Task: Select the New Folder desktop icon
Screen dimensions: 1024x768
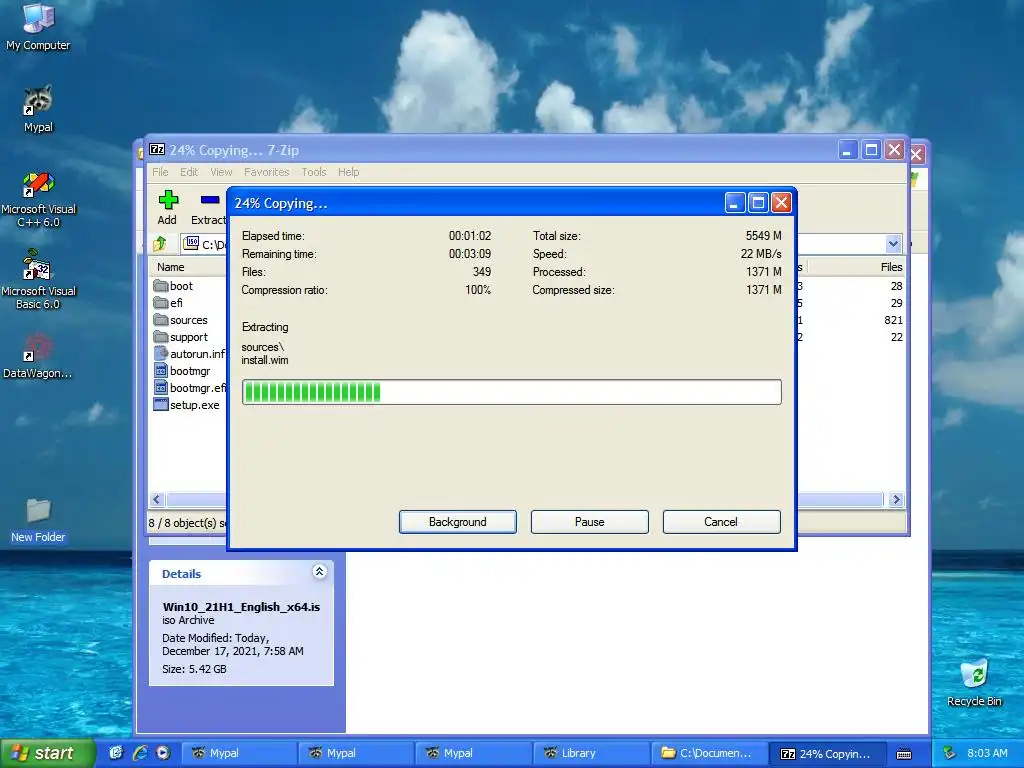Action: point(38,520)
